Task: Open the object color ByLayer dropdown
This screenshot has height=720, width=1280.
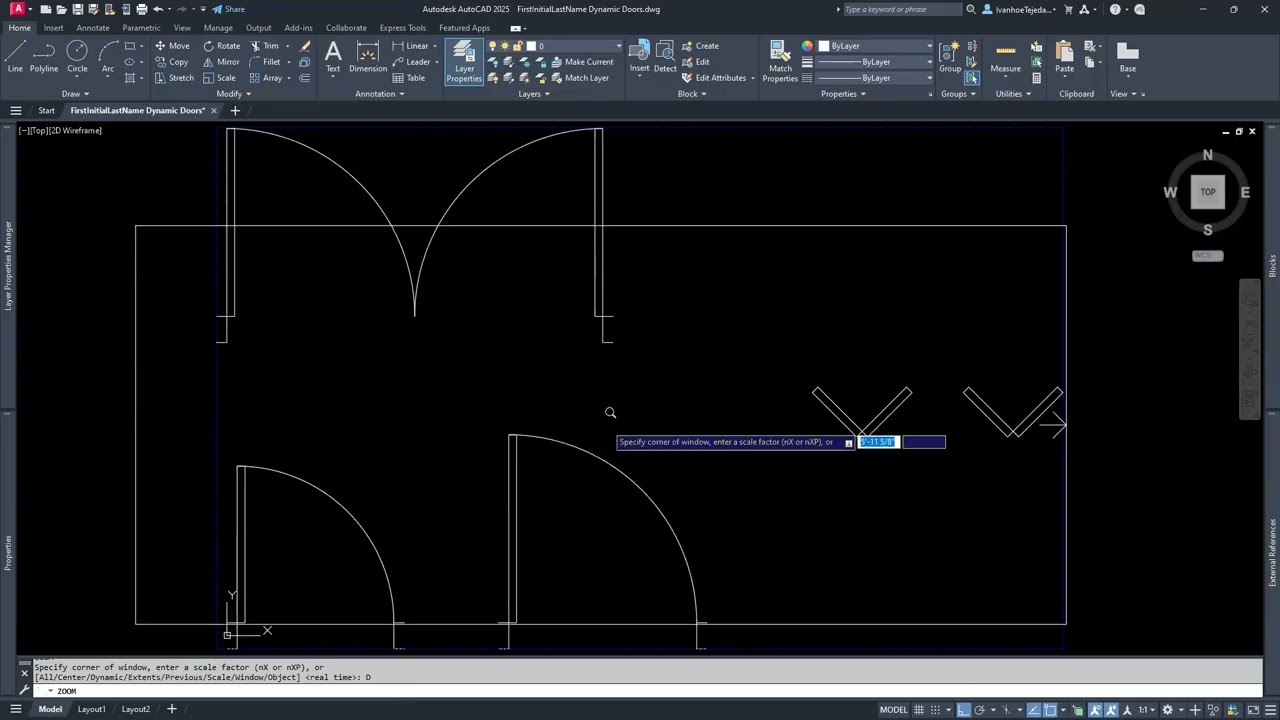Action: coord(875,46)
